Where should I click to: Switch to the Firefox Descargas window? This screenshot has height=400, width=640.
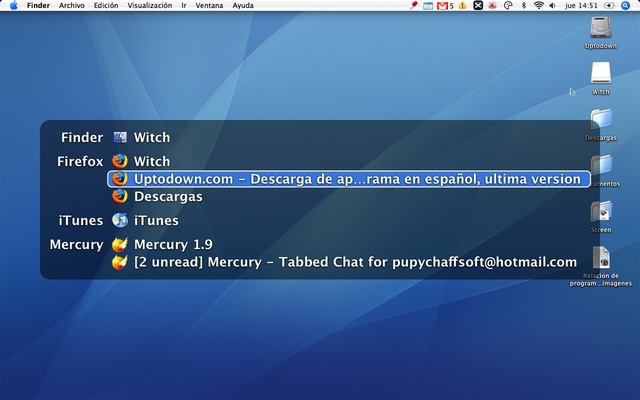click(x=168, y=196)
